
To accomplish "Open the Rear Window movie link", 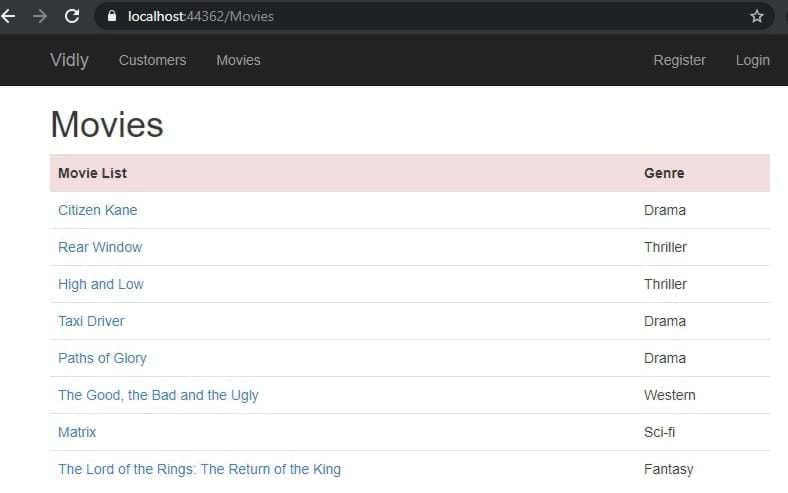I will coord(100,247).
